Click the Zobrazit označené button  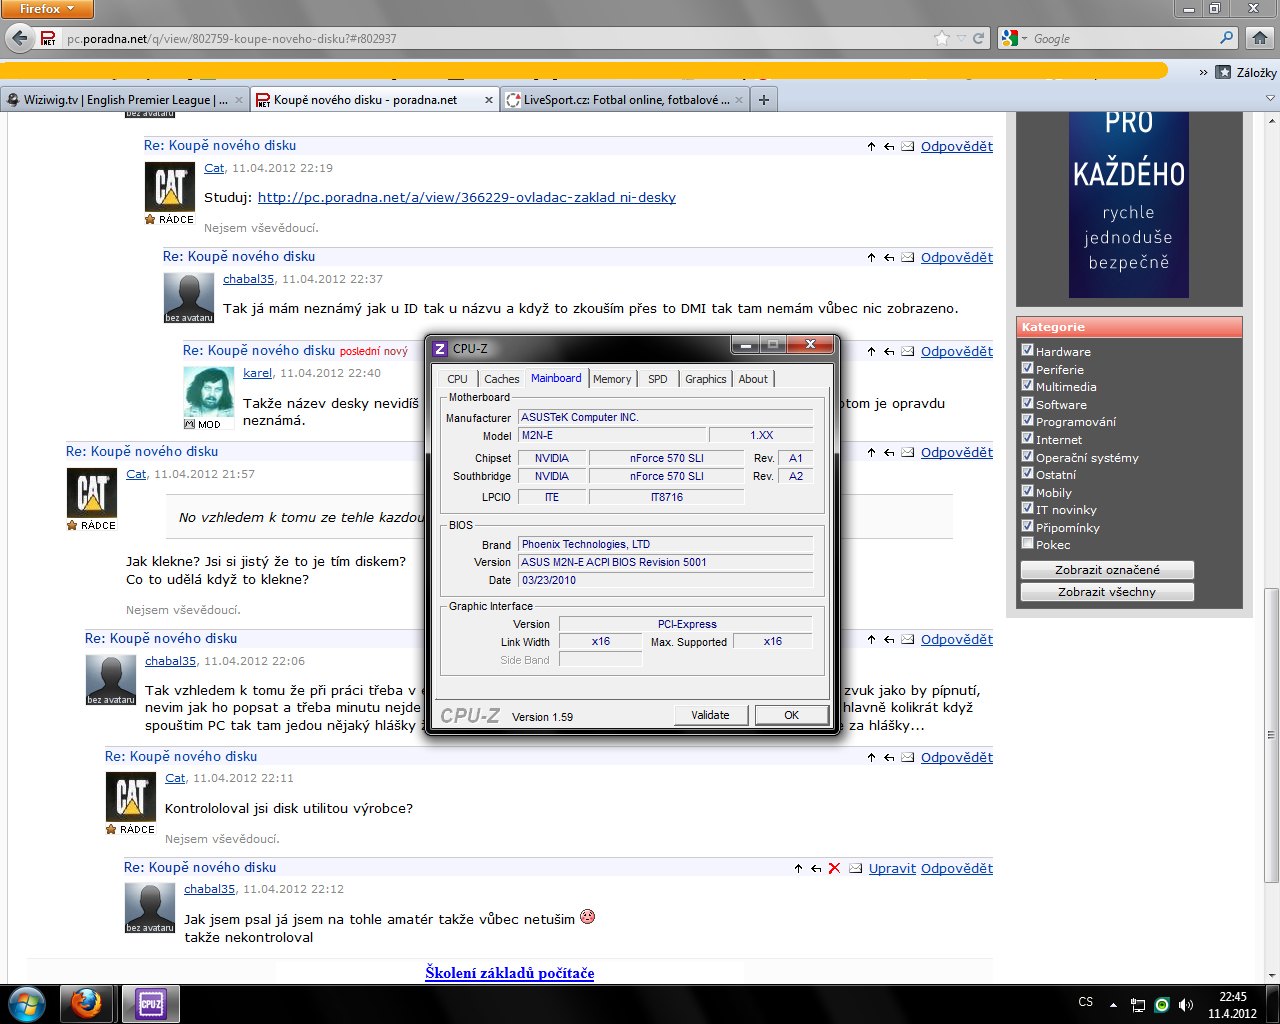click(x=1107, y=570)
